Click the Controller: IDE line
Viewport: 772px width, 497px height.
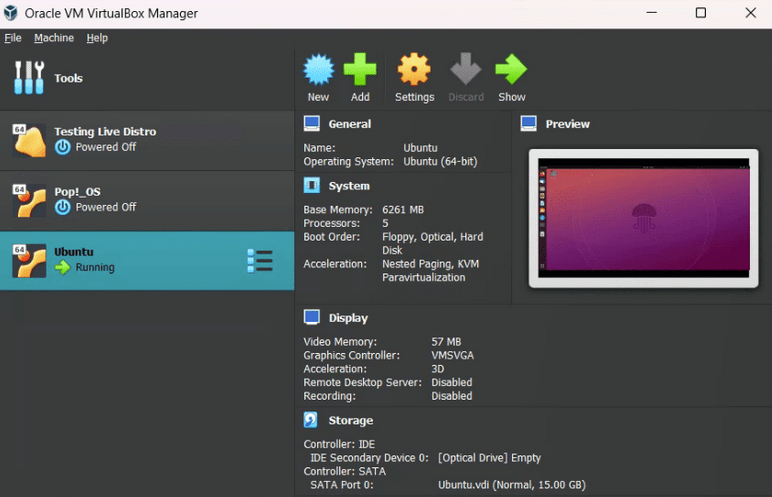[339, 444]
